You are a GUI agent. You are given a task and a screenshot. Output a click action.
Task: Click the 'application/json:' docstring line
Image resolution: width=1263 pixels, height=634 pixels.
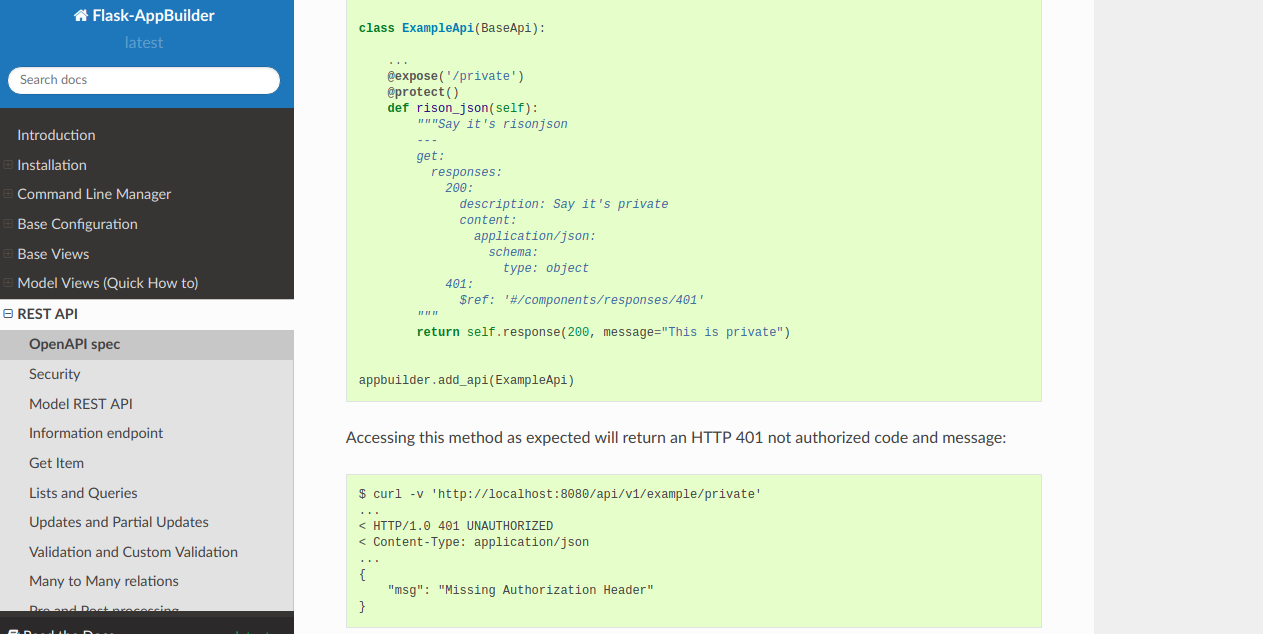[535, 236]
